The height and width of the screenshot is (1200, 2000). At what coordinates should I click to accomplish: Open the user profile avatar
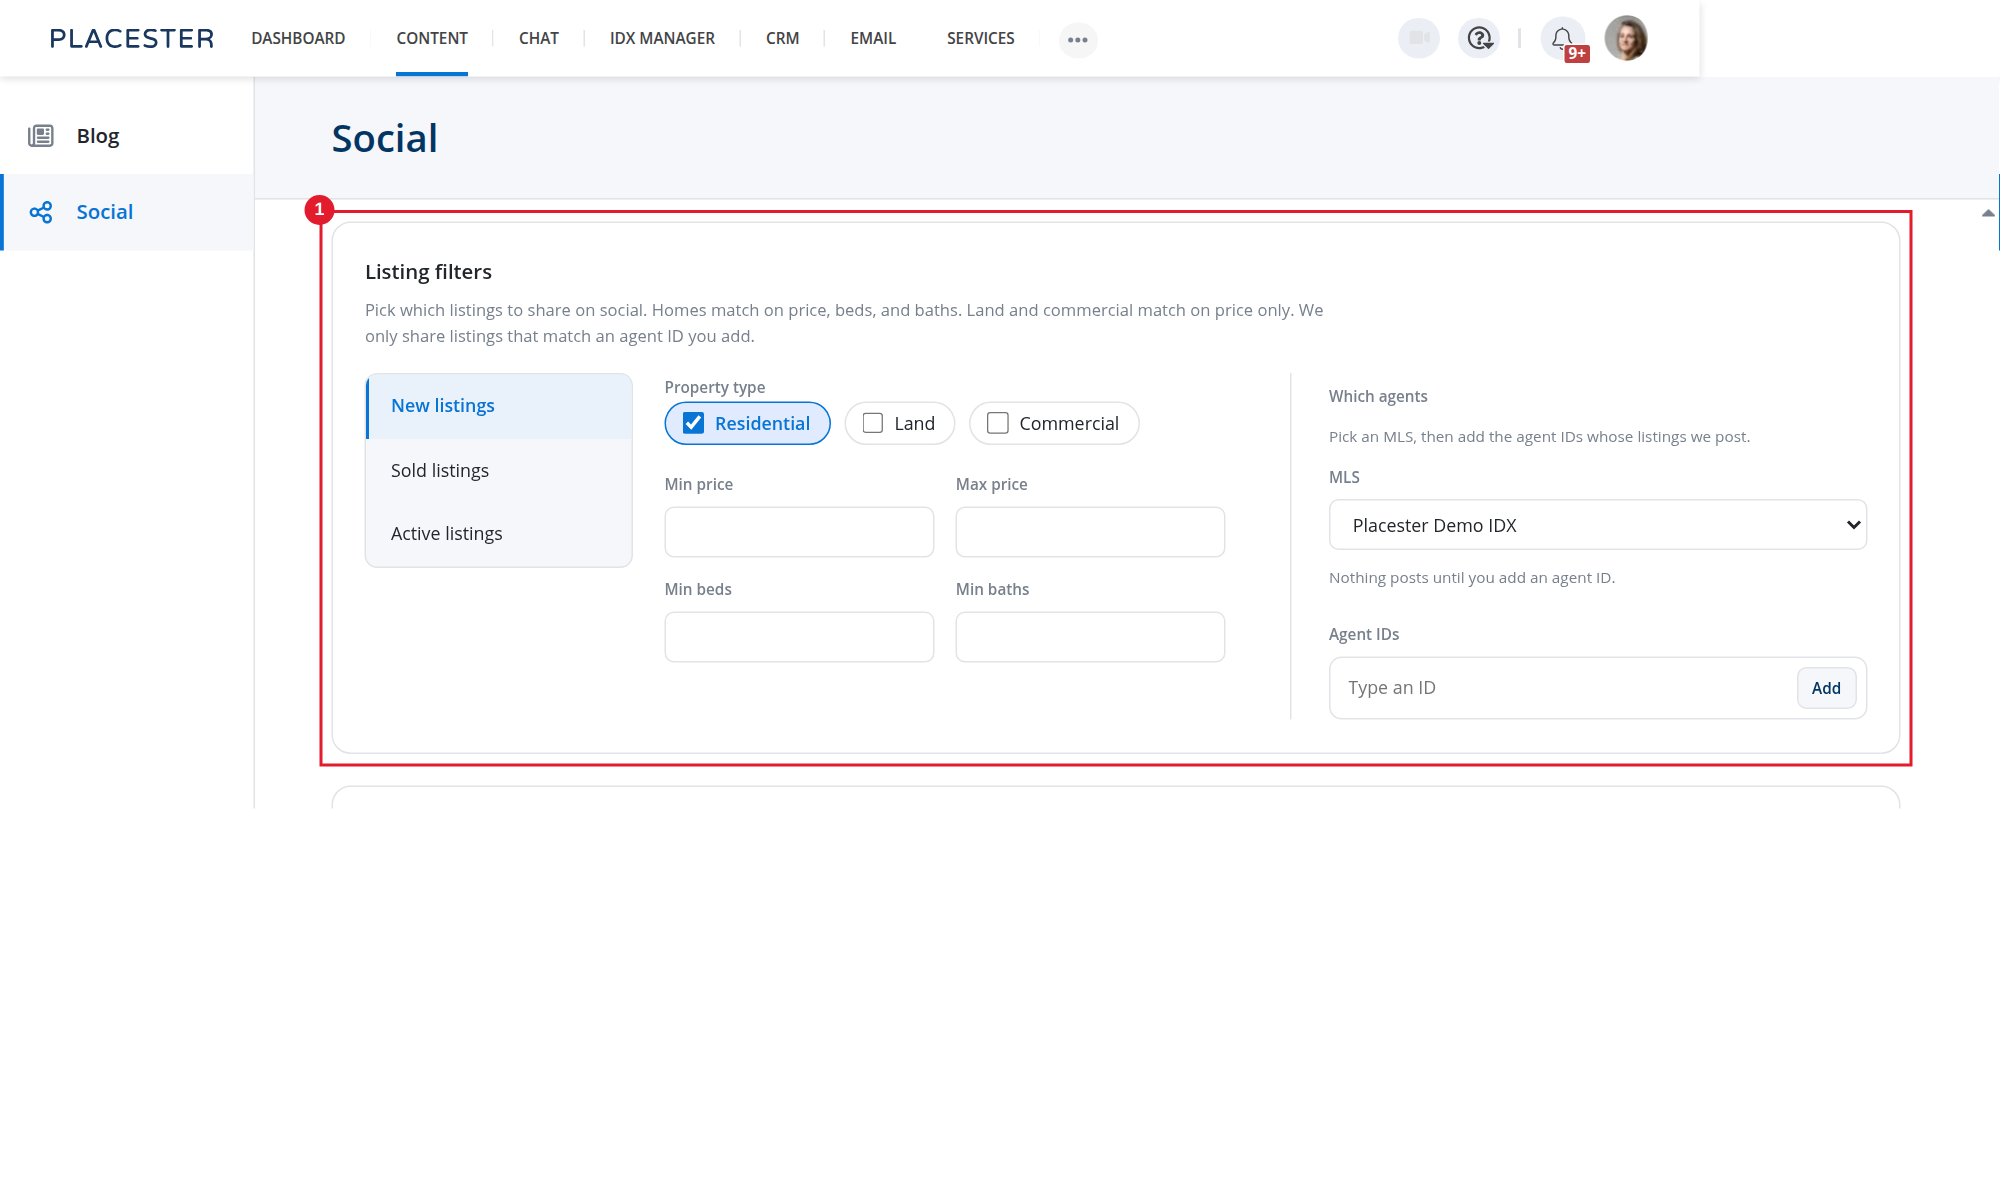tap(1626, 39)
